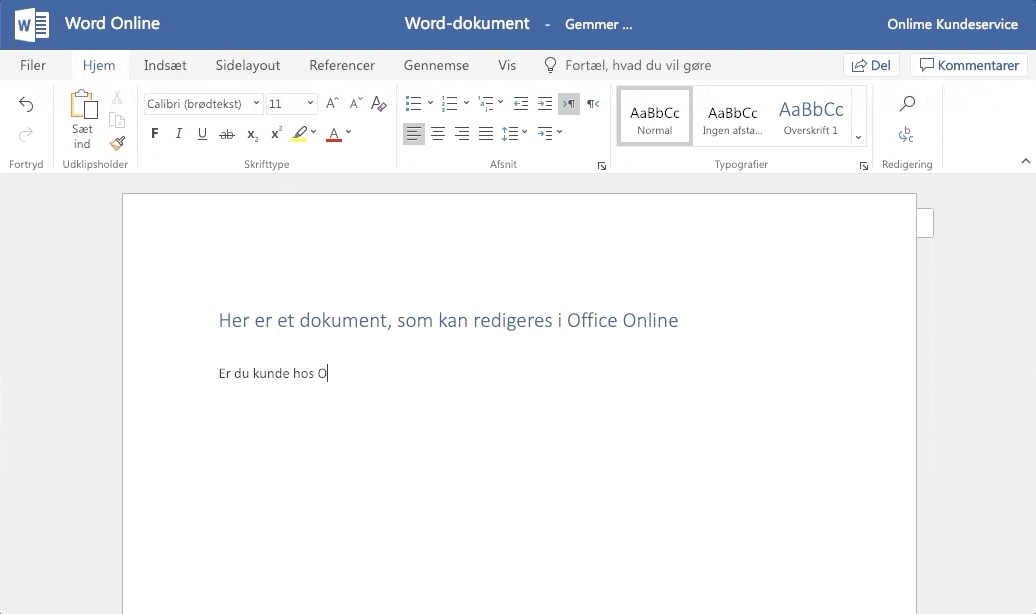Align text left

(414, 134)
